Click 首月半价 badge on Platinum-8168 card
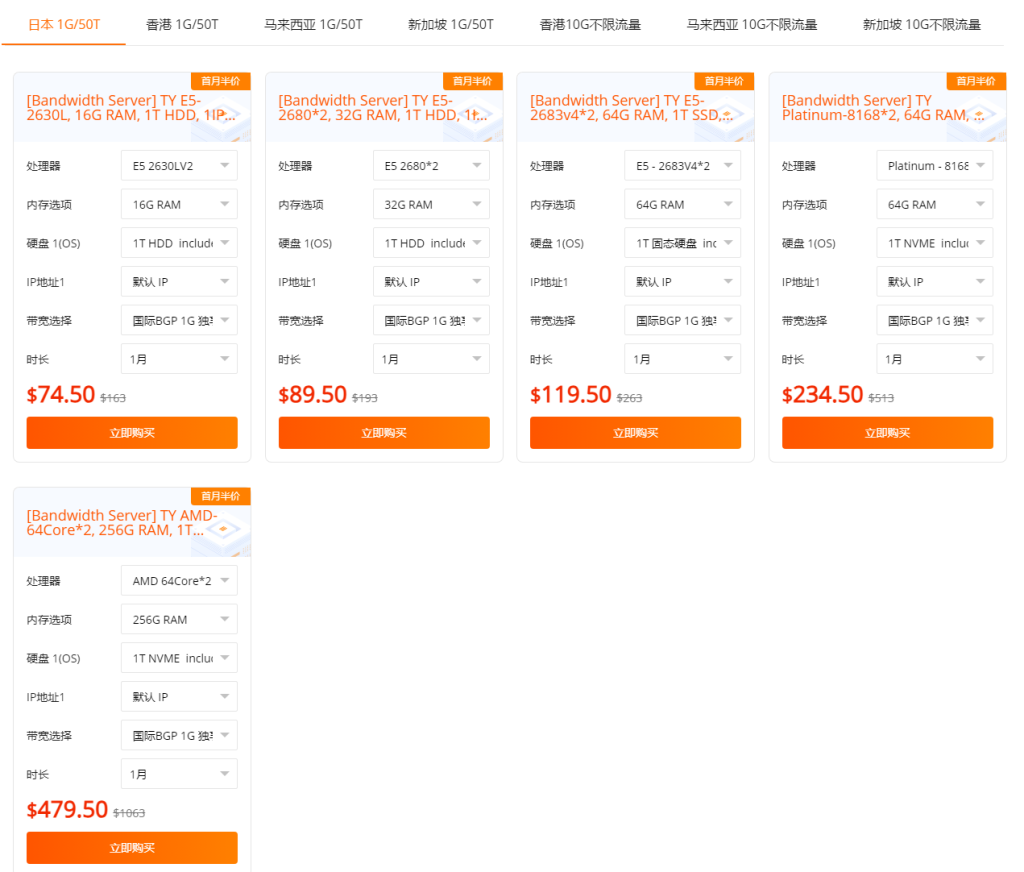This screenshot has width=1024, height=872. pos(976,81)
